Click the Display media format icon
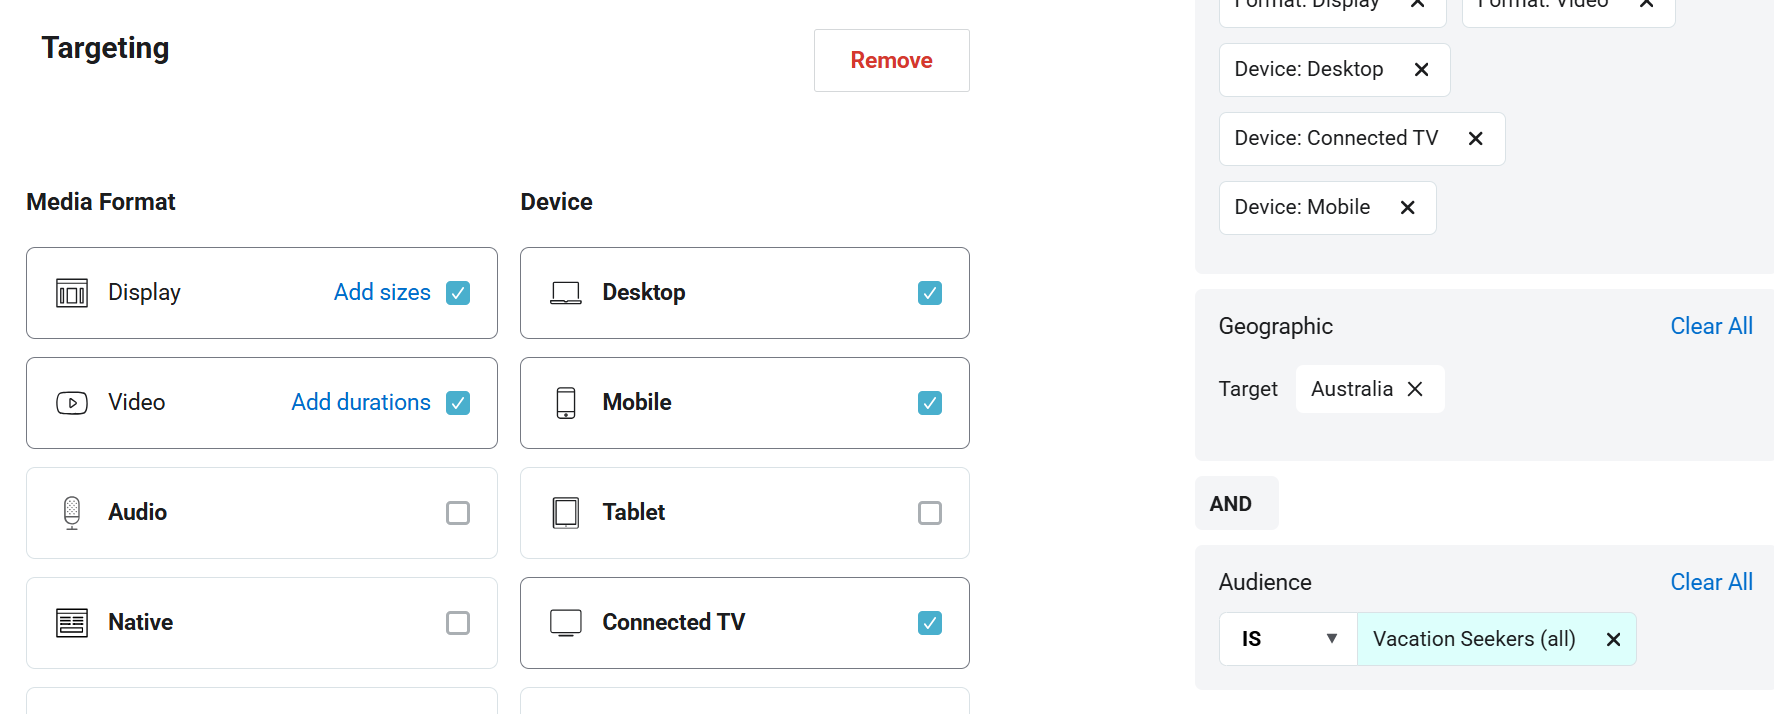1774x714 pixels. click(x=72, y=293)
